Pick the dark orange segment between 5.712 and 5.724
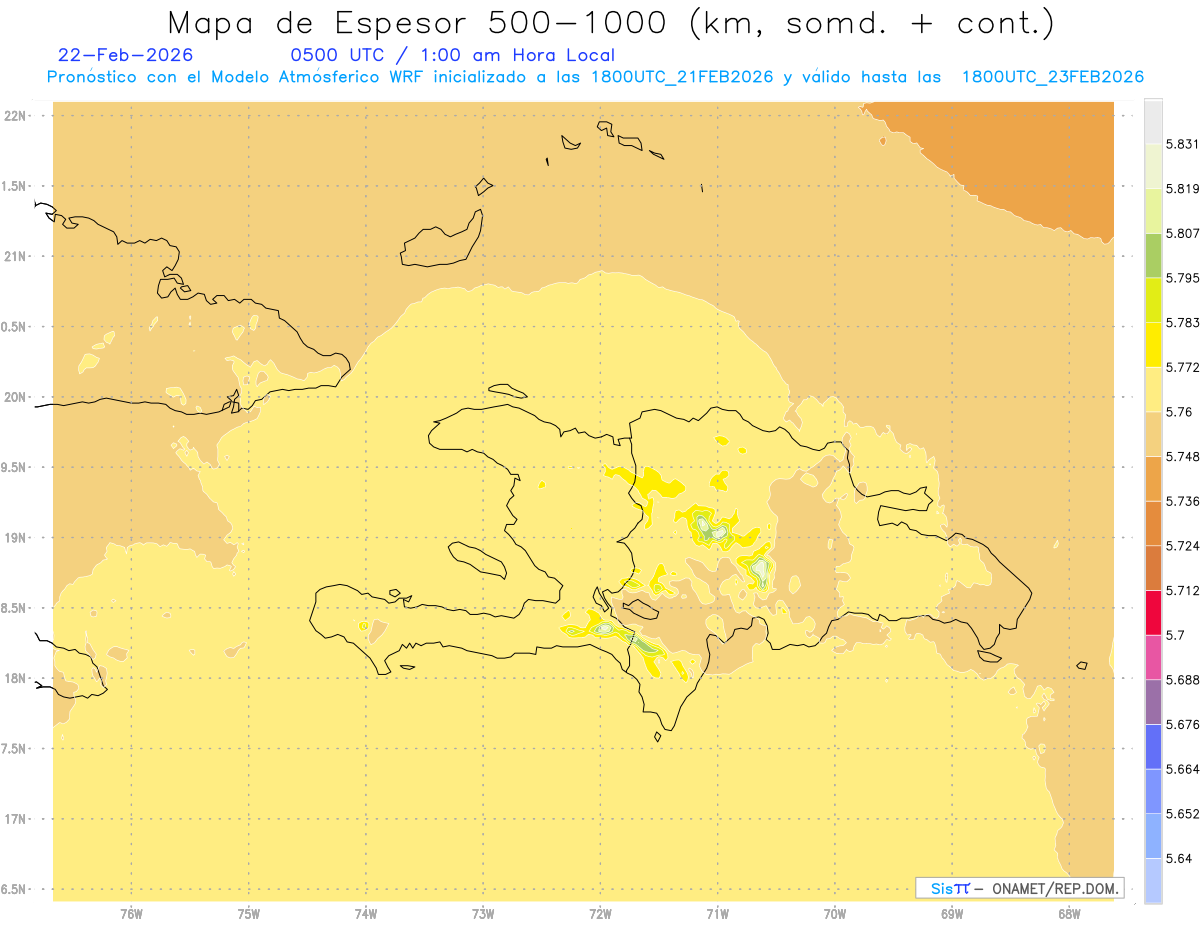Screen dimensions: 1200x927 1153,568
